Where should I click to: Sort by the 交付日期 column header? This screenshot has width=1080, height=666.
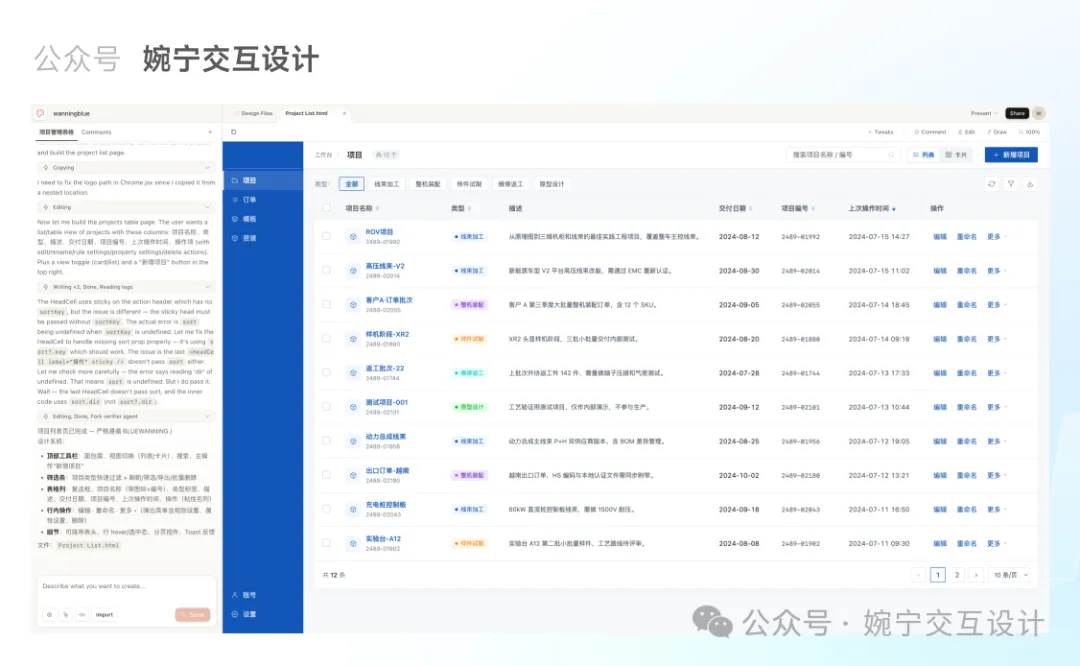[736, 208]
